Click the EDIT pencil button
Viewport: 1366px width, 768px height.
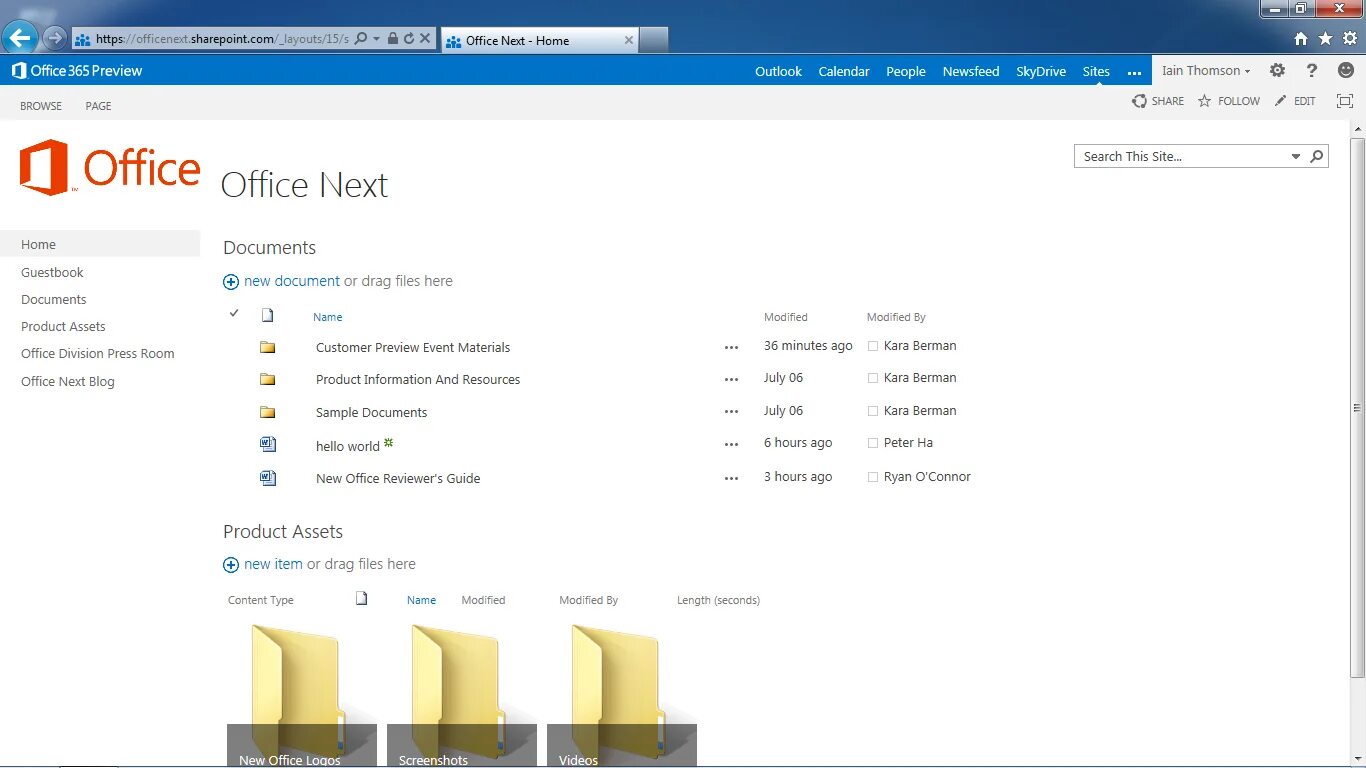[1295, 101]
